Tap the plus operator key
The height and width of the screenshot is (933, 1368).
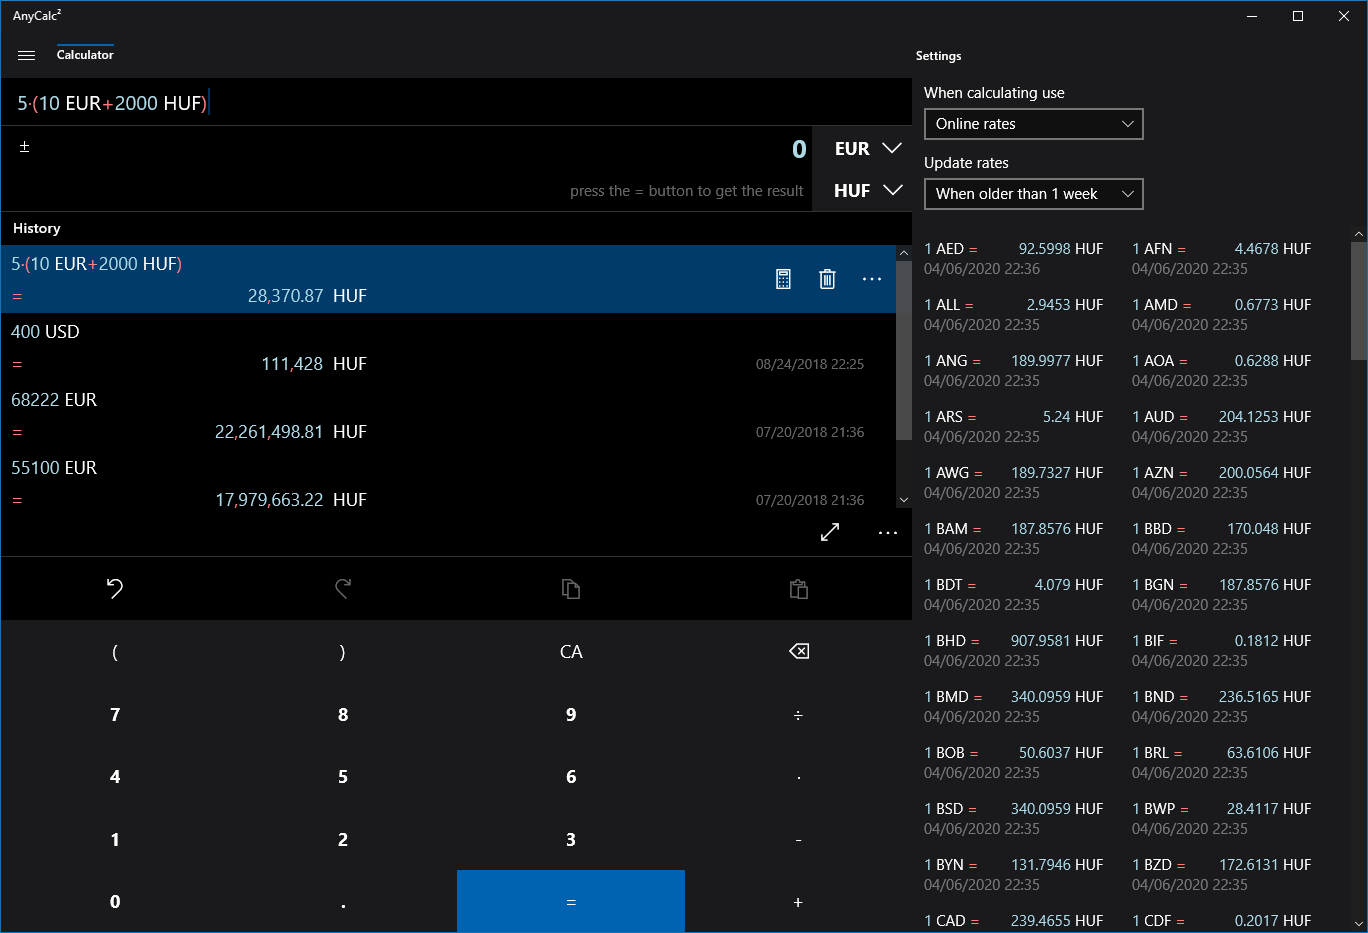point(799,902)
